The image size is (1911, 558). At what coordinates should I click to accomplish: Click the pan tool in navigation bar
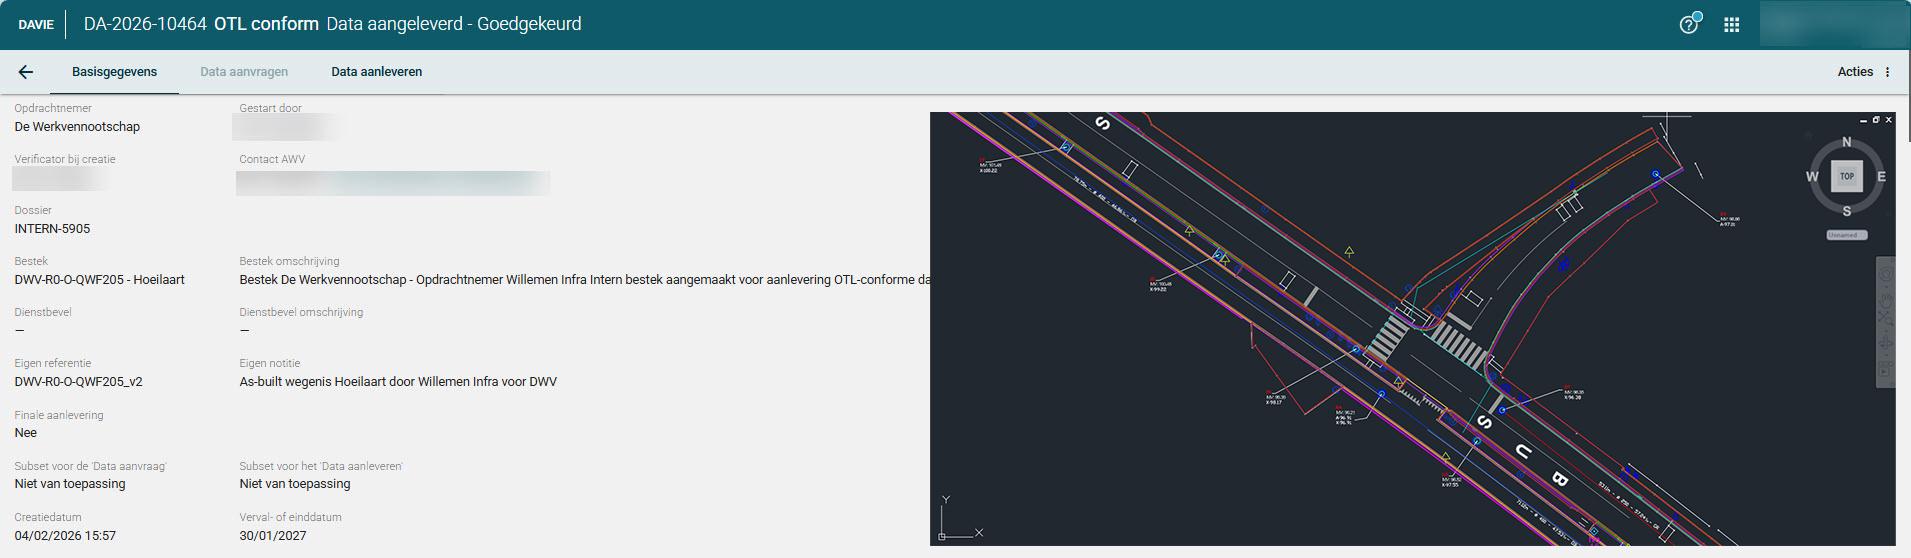tap(1885, 297)
